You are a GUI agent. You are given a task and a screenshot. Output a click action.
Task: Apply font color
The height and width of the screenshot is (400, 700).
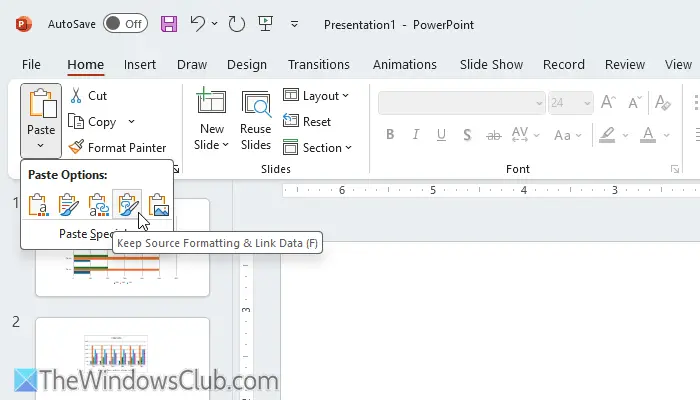tap(648, 134)
